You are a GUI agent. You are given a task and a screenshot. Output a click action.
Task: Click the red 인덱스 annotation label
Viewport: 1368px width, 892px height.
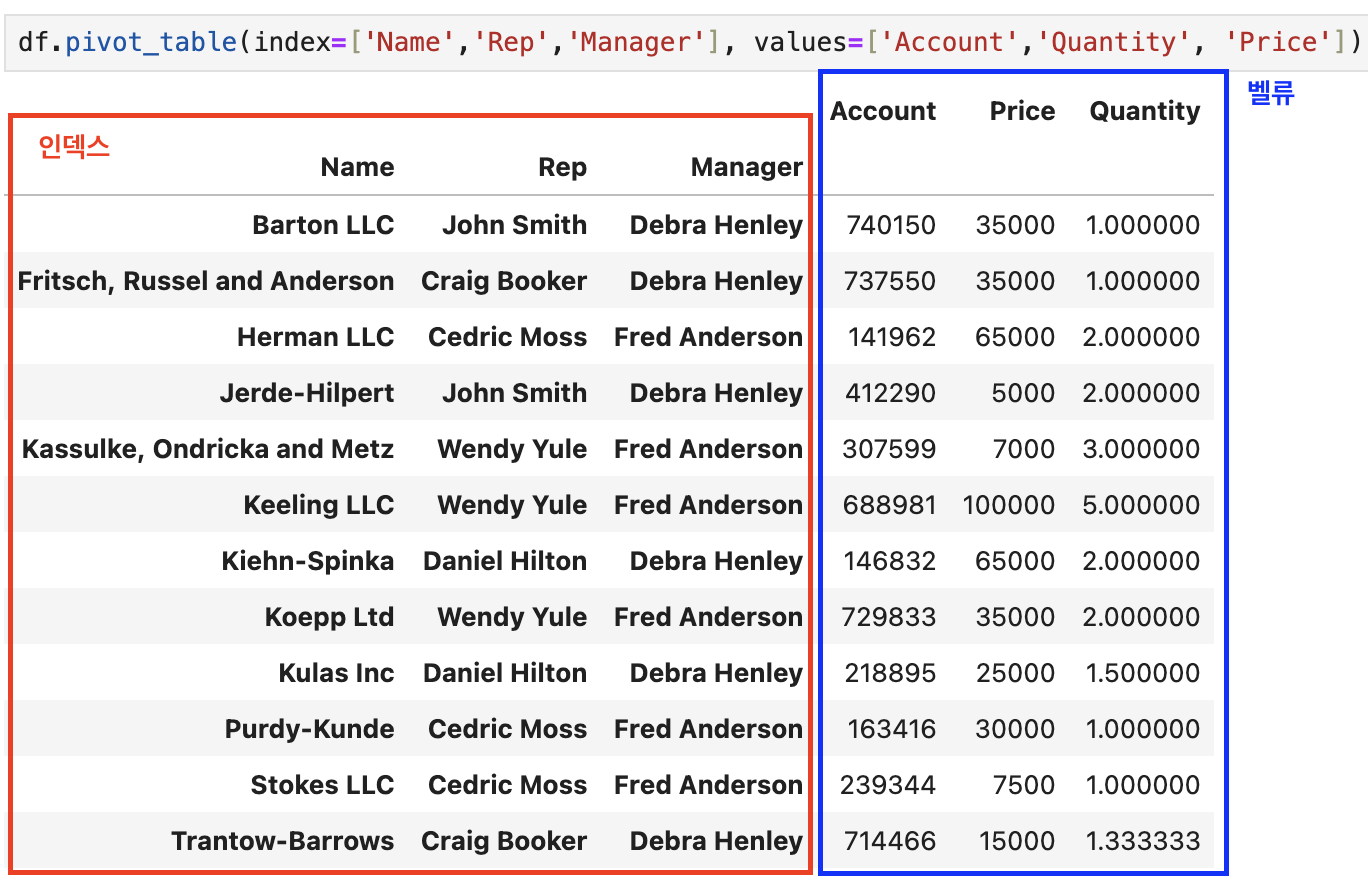pyautogui.click(x=73, y=146)
